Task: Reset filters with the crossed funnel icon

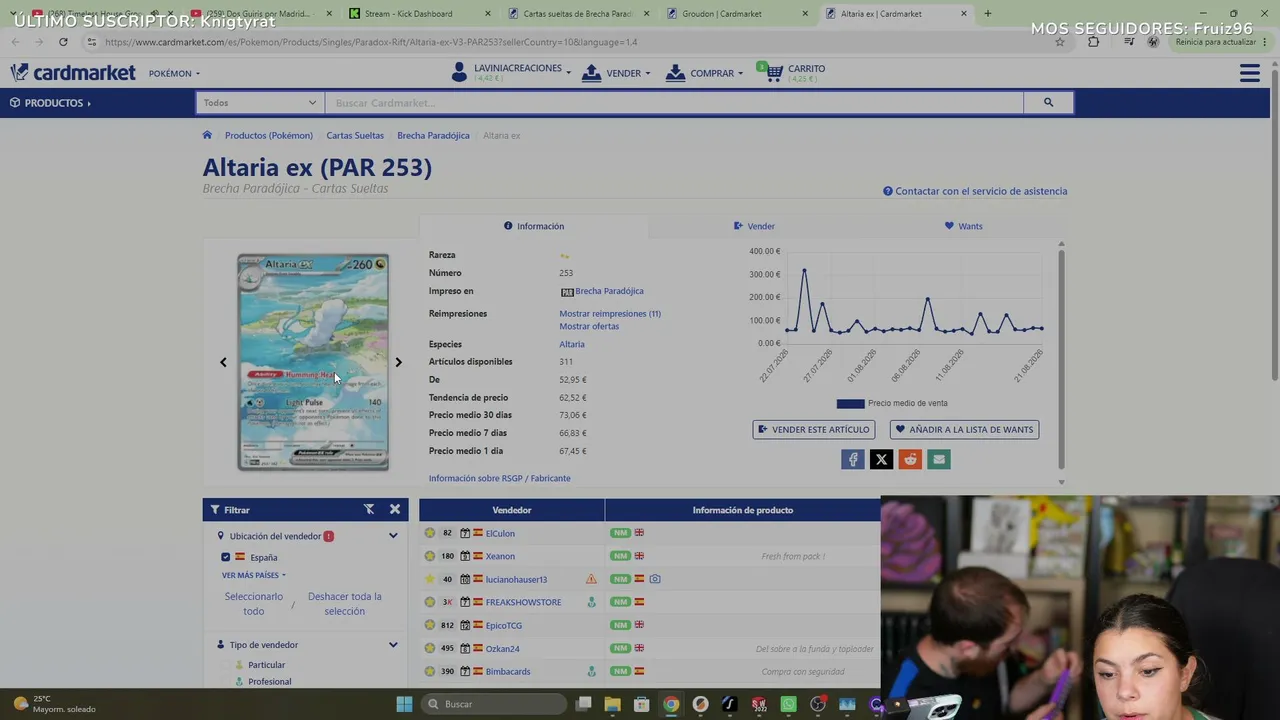Action: [369, 509]
